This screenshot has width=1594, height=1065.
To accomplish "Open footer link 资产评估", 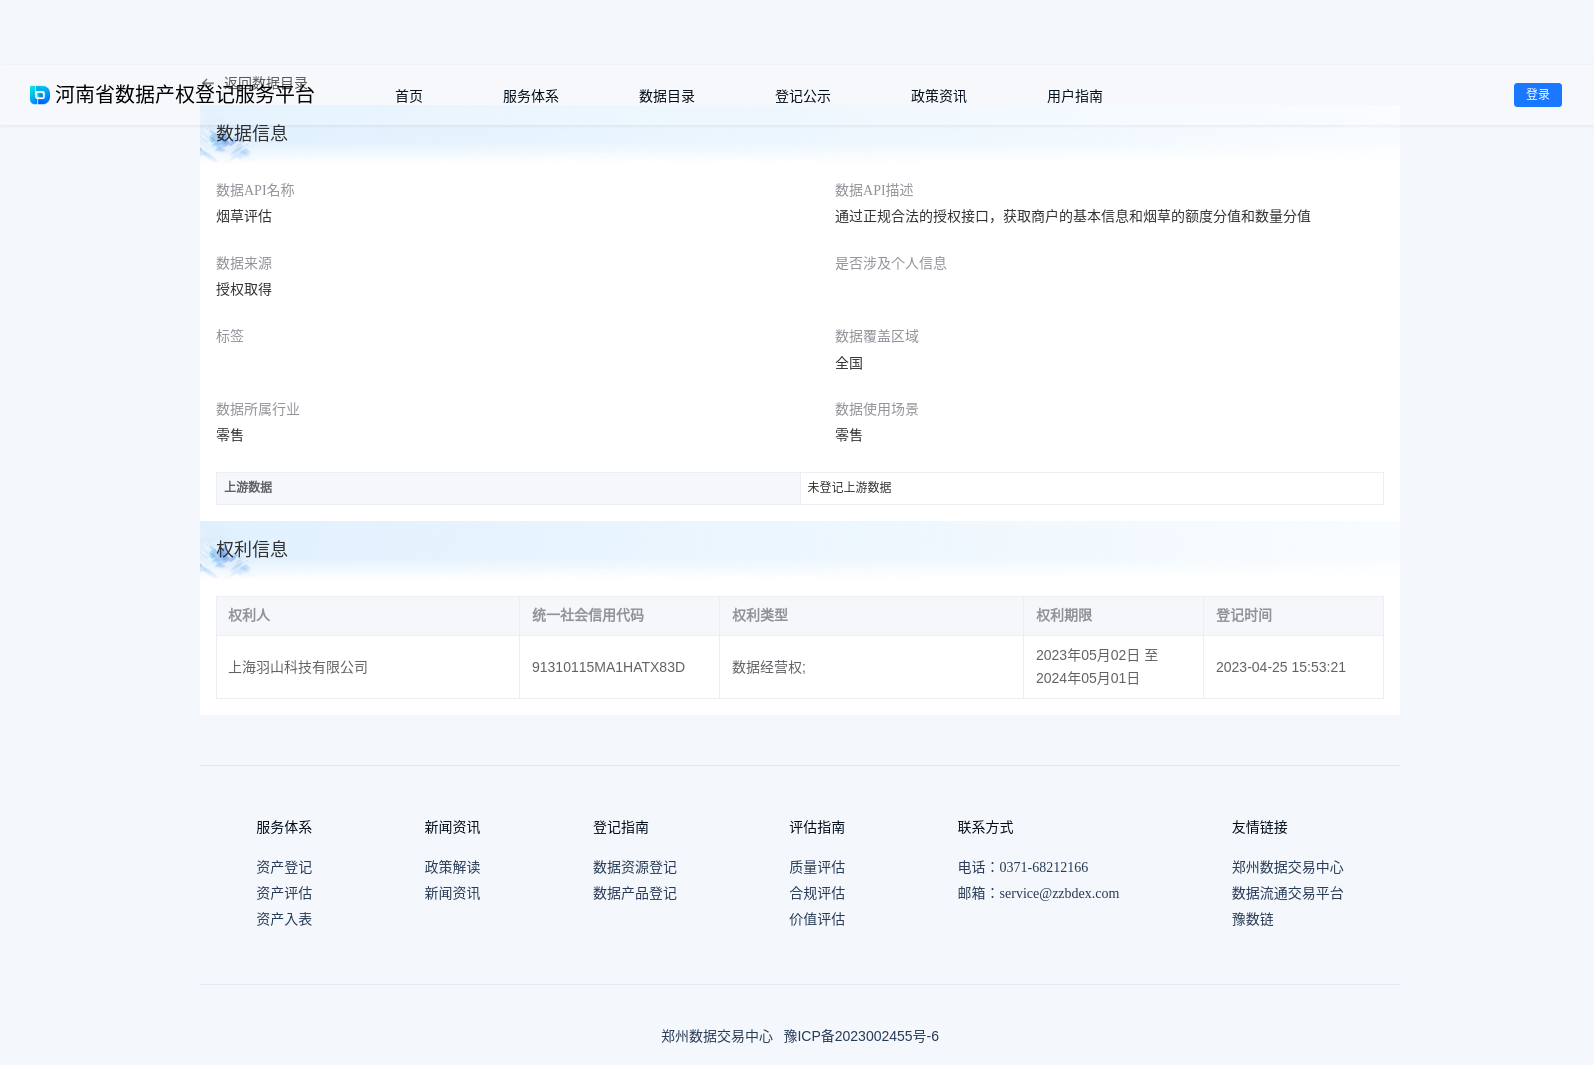I will (284, 893).
